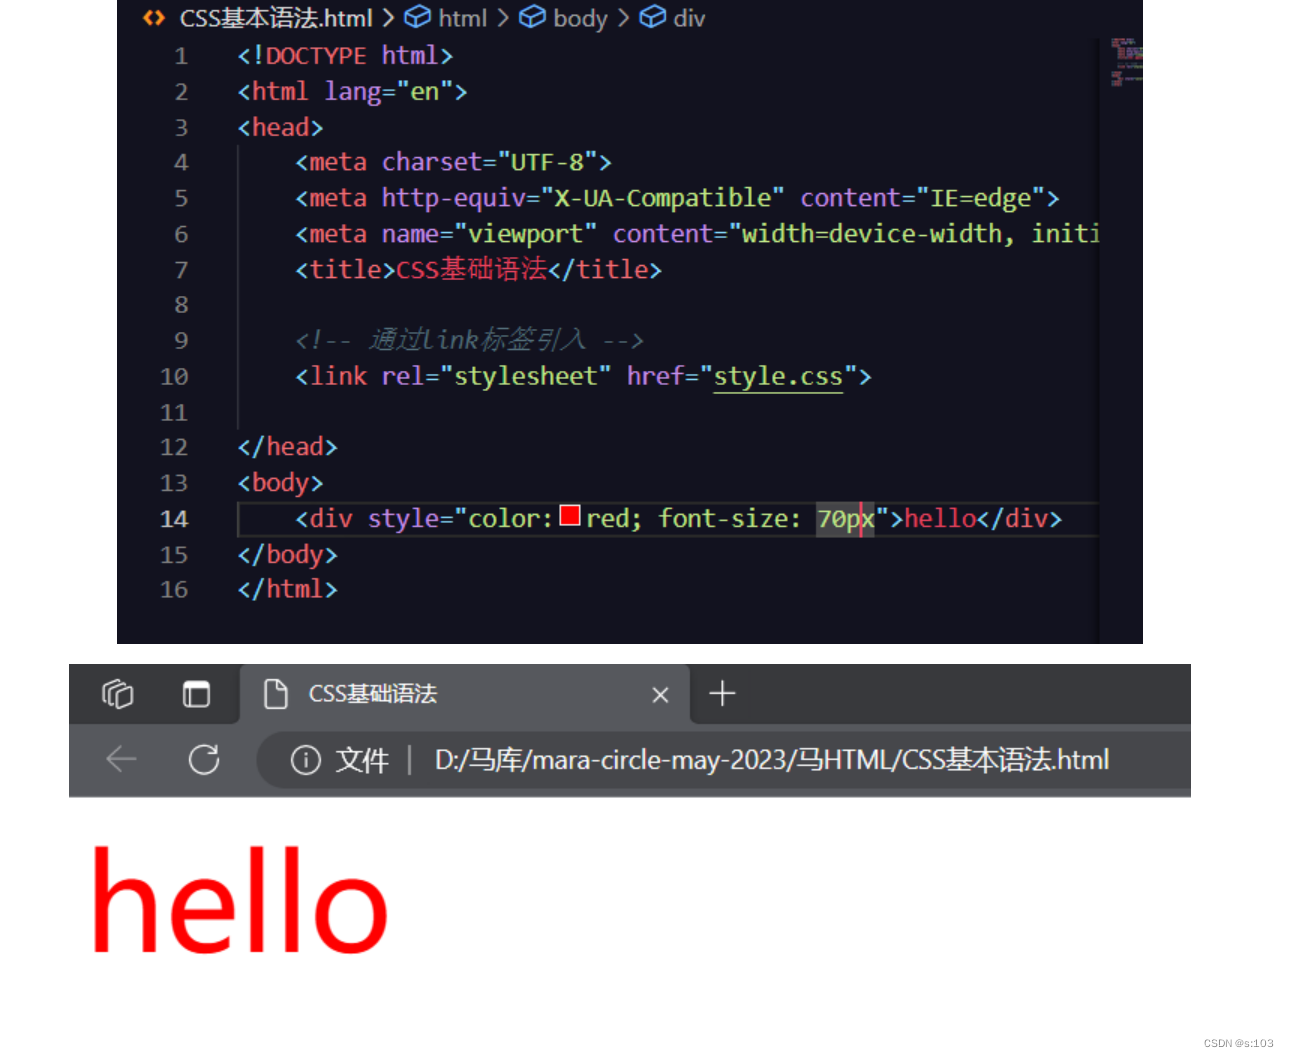This screenshot has width=1289, height=1057.
Task: Open the div breadcrumb symbol
Action: (x=673, y=18)
